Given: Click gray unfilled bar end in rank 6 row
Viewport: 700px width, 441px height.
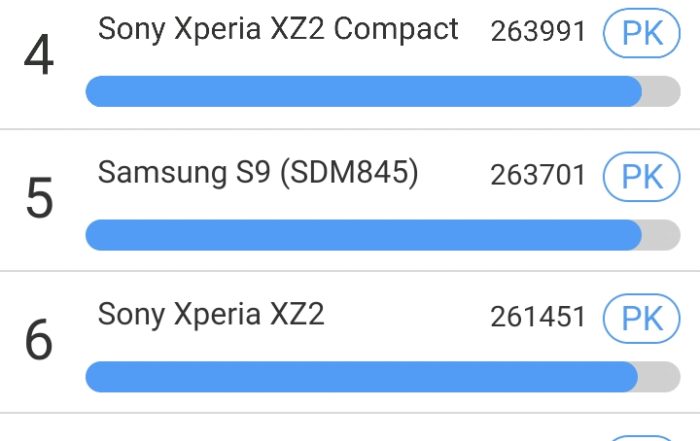Looking at the screenshot, I should pos(660,376).
